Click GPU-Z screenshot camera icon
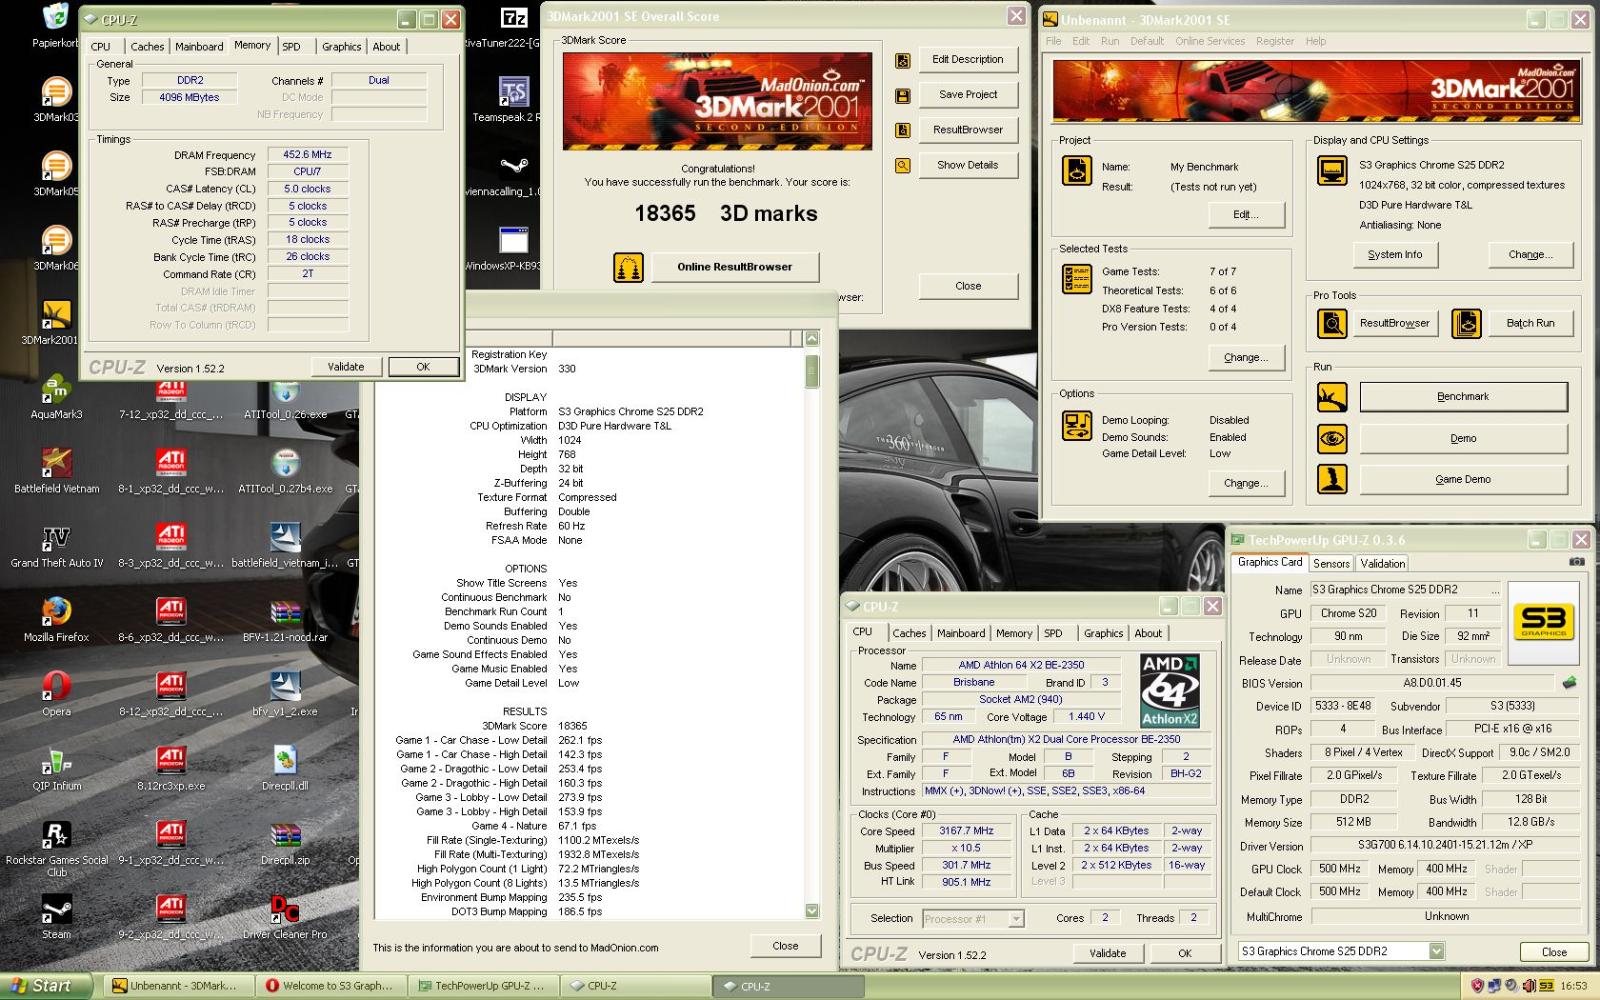 [x=1576, y=562]
